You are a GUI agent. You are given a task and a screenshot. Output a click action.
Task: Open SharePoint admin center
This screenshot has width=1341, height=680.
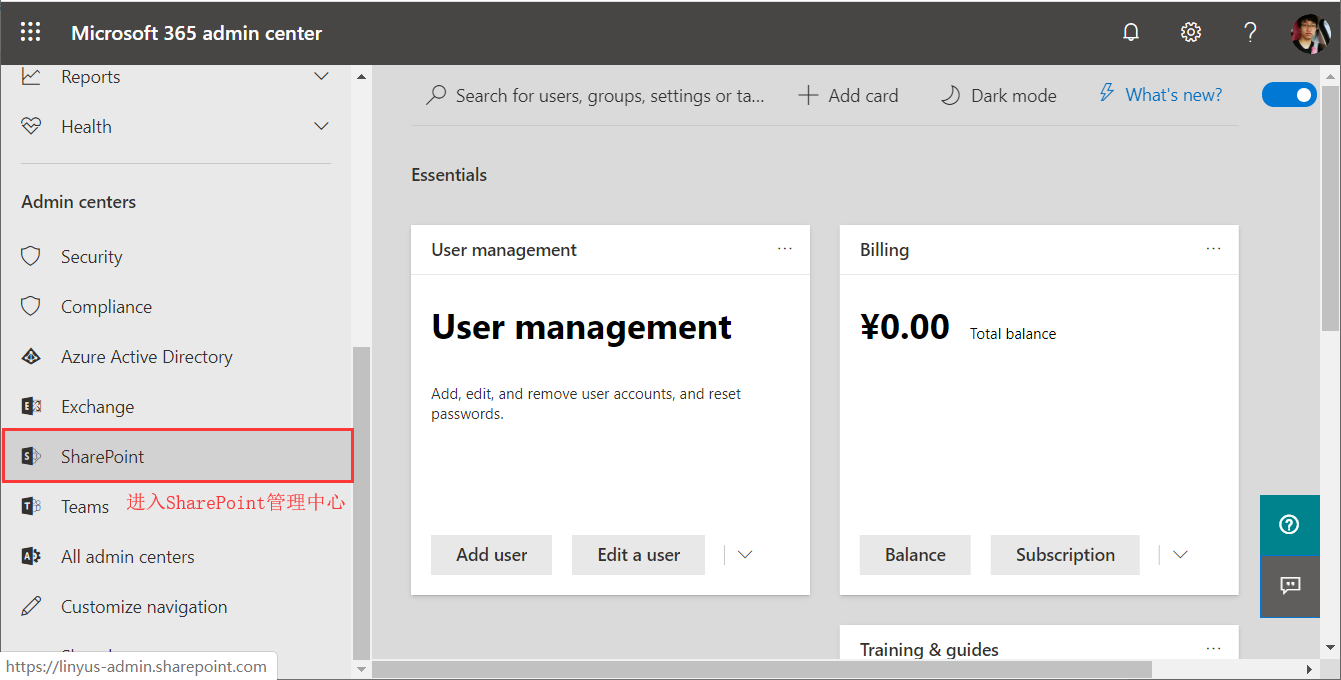click(x=176, y=456)
